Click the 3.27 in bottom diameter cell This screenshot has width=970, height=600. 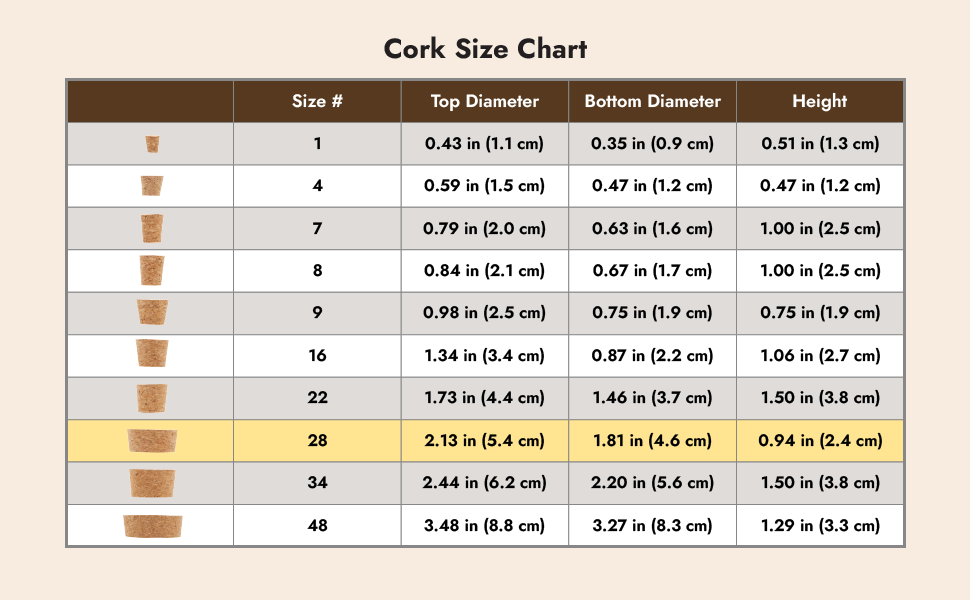point(652,525)
